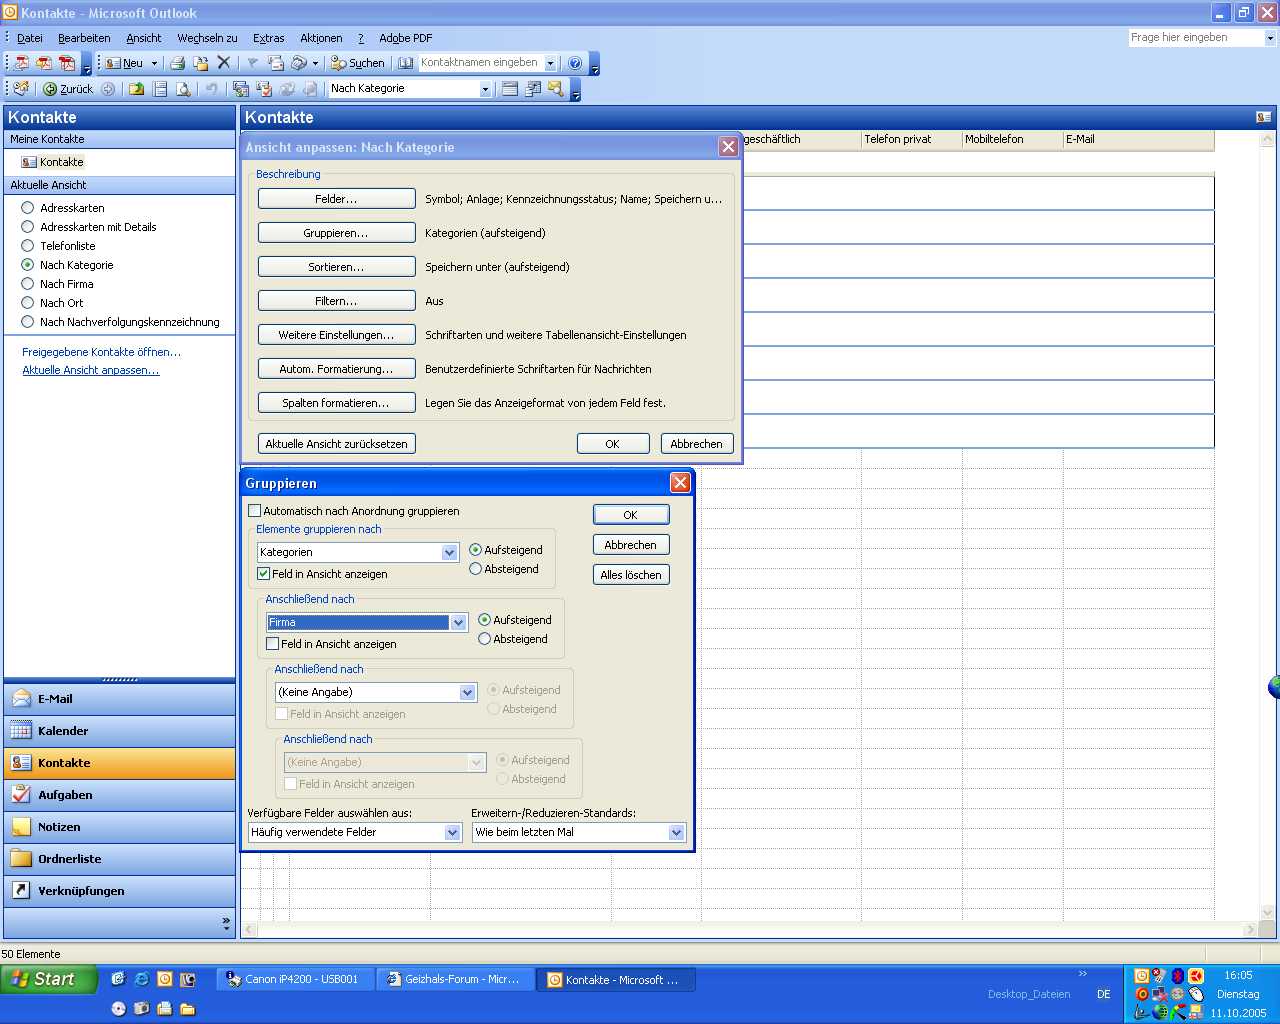The height and width of the screenshot is (1024, 1280).
Task: Click the Mobiltelefon column header
Action: click(x=1012, y=139)
